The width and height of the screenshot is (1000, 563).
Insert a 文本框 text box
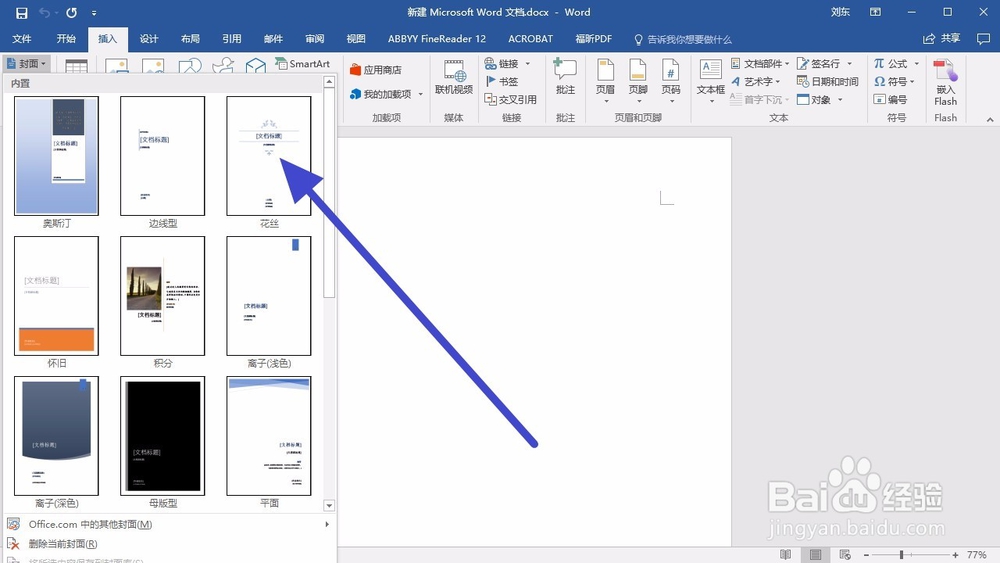click(710, 81)
